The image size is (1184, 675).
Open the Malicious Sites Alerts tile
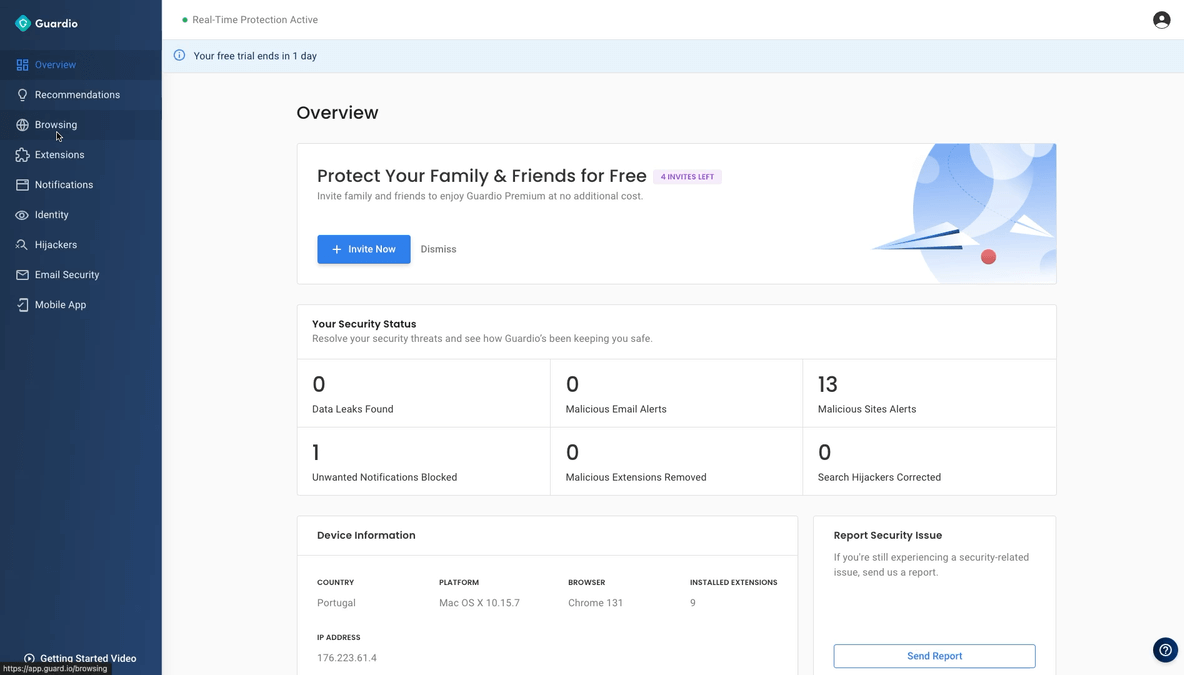pos(929,394)
